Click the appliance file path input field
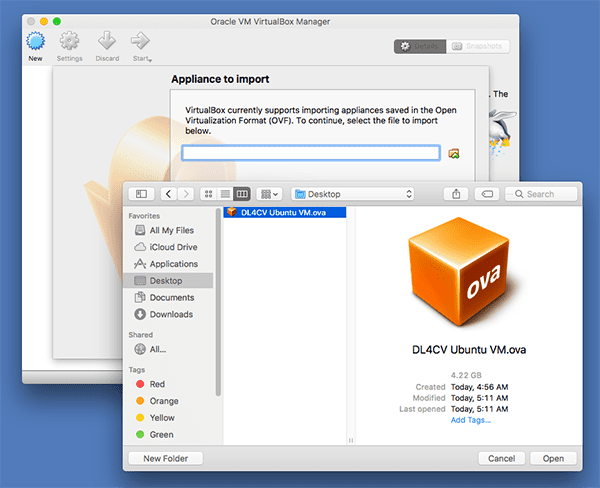Image resolution: width=600 pixels, height=488 pixels. pos(311,153)
